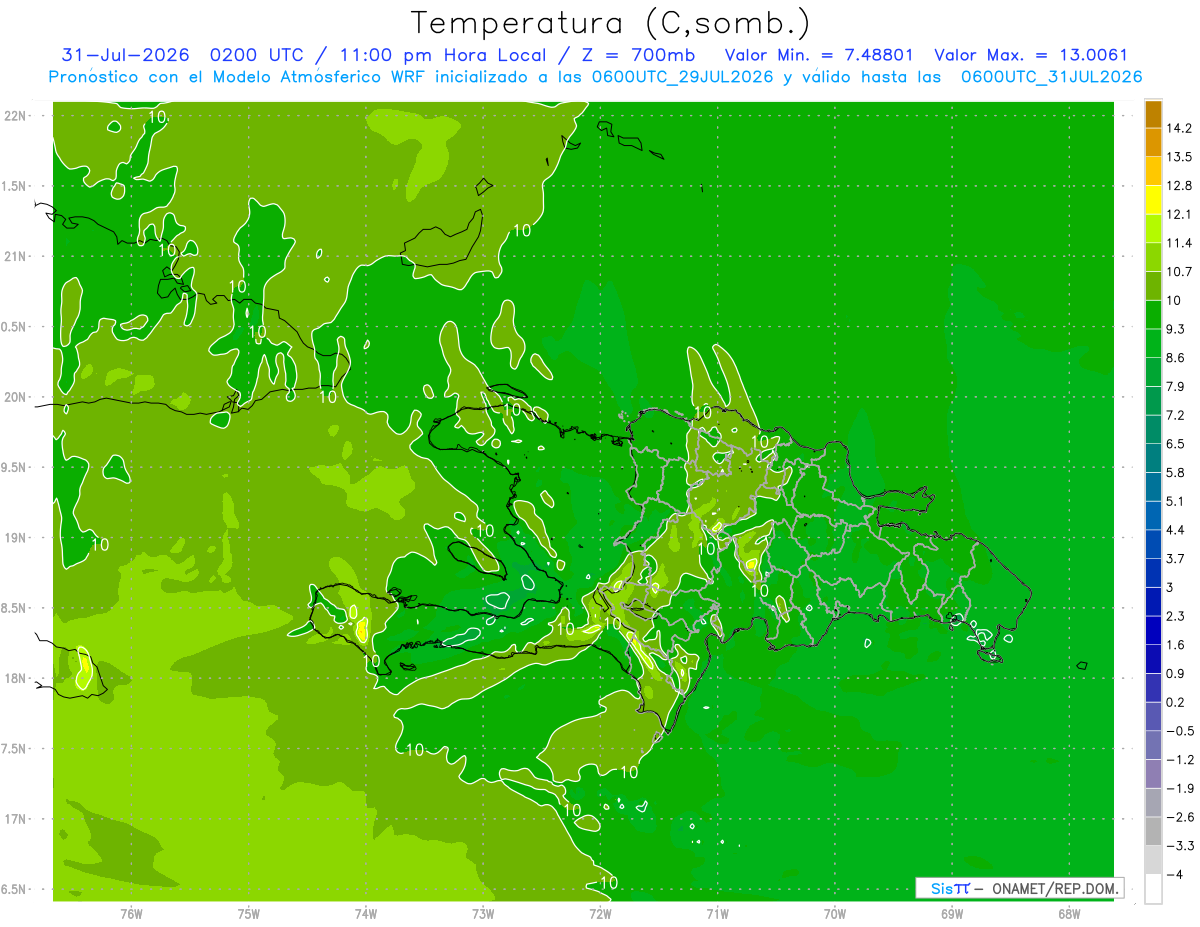The image size is (1200, 927).
Task: Click the "Valor Min. = 7.48801" readout
Action: [818, 55]
